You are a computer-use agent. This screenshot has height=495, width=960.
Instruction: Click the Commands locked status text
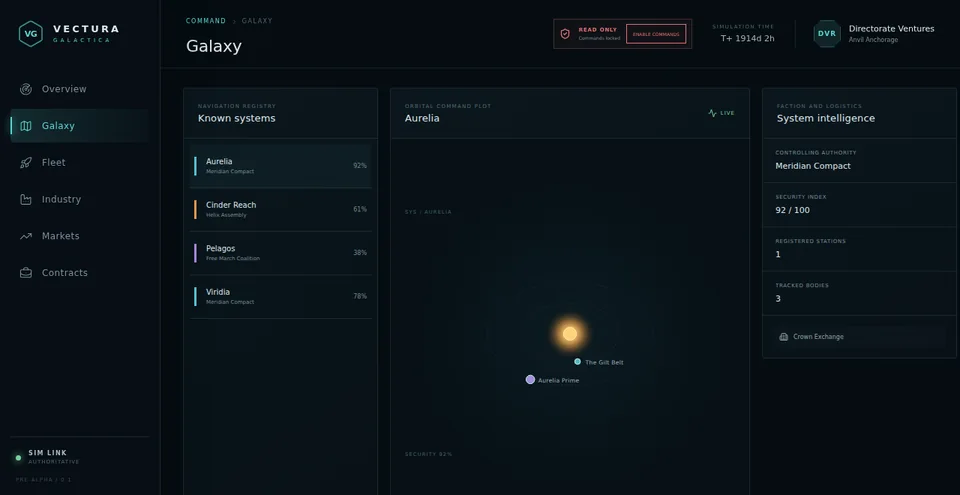(599, 39)
